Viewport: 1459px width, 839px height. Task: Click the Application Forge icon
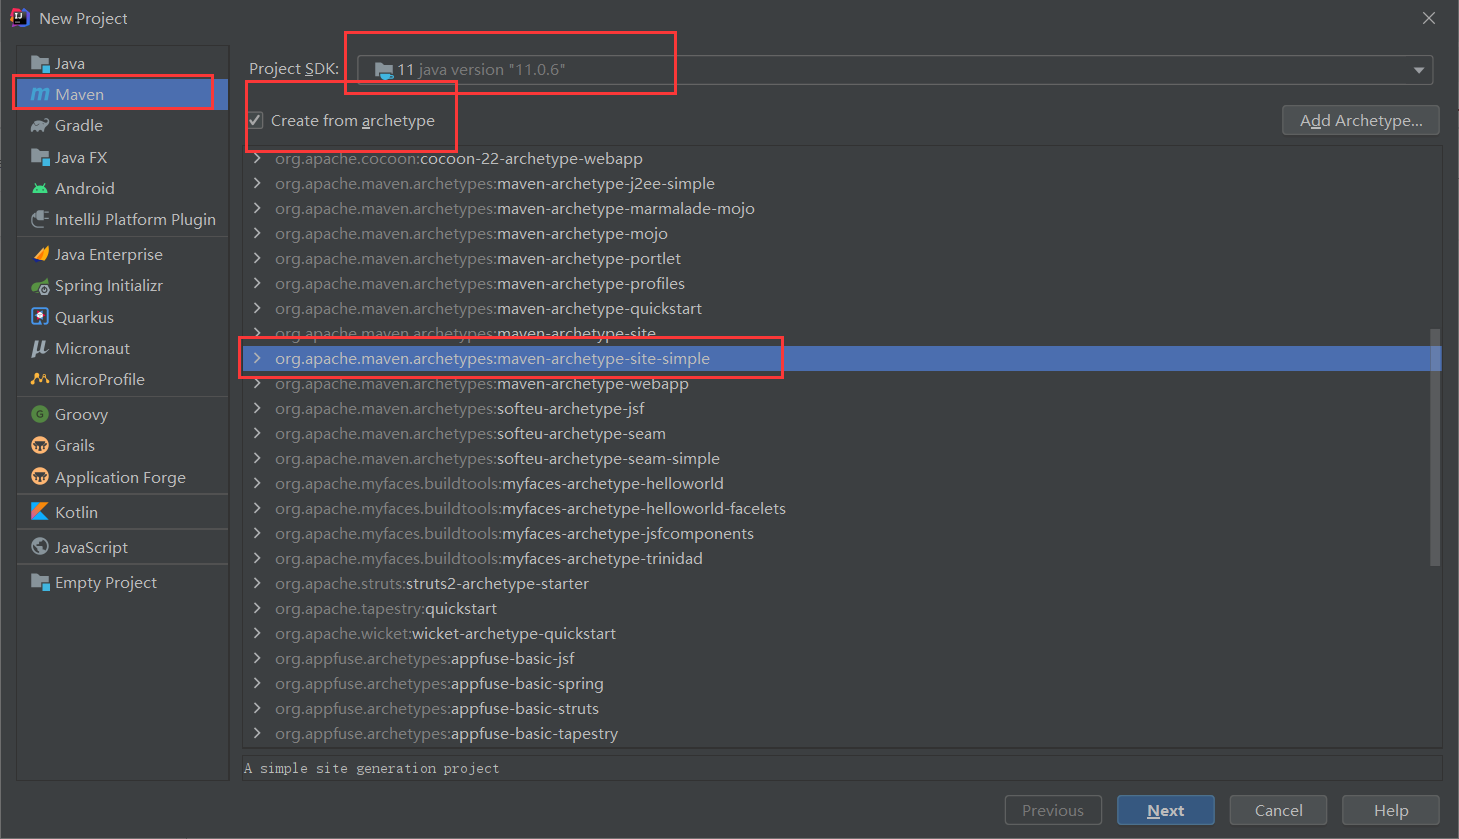coord(40,477)
